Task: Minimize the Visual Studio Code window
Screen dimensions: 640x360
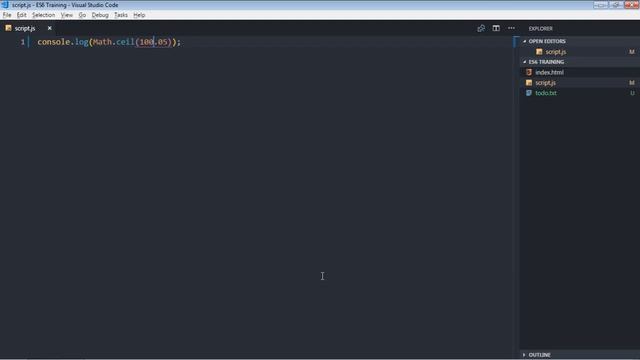Action: (x=600, y=4)
